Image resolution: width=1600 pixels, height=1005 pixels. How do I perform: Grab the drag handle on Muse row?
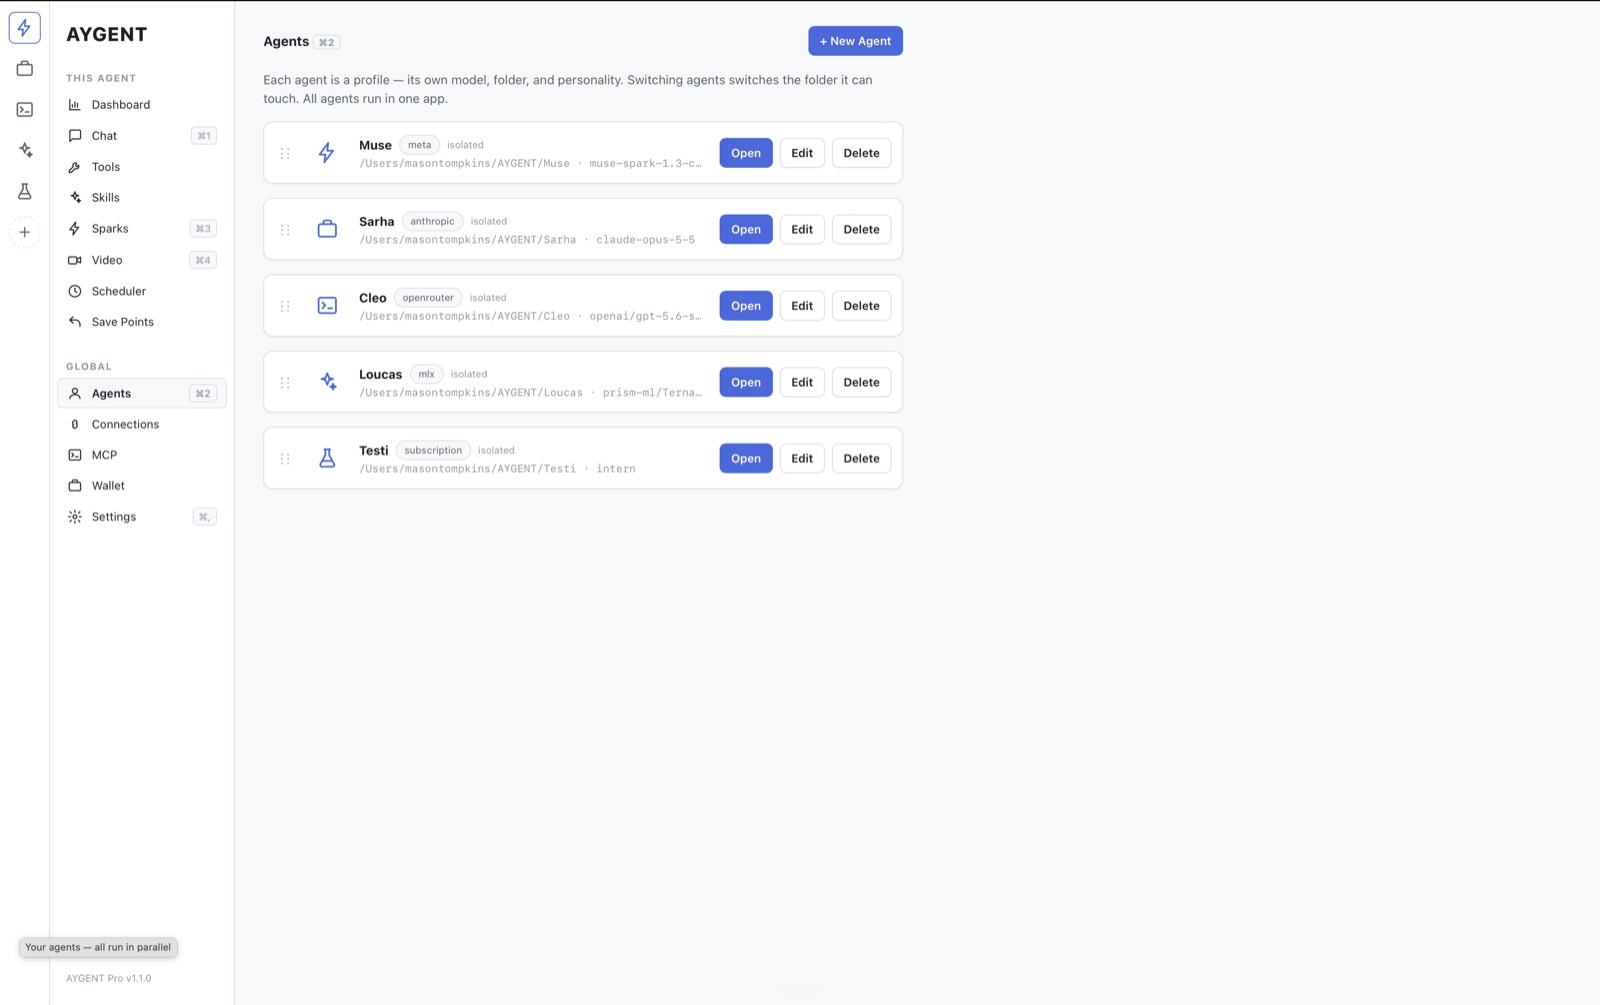[x=285, y=153]
